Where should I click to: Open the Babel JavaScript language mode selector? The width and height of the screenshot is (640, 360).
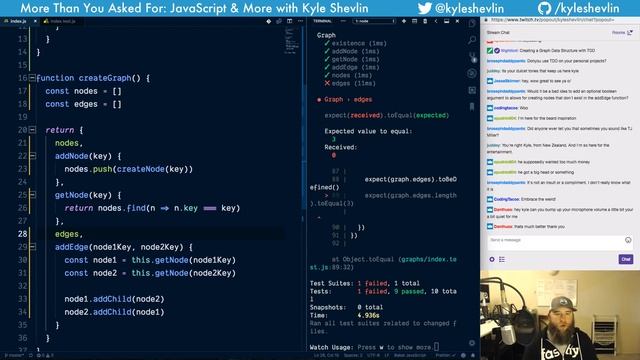point(410,356)
